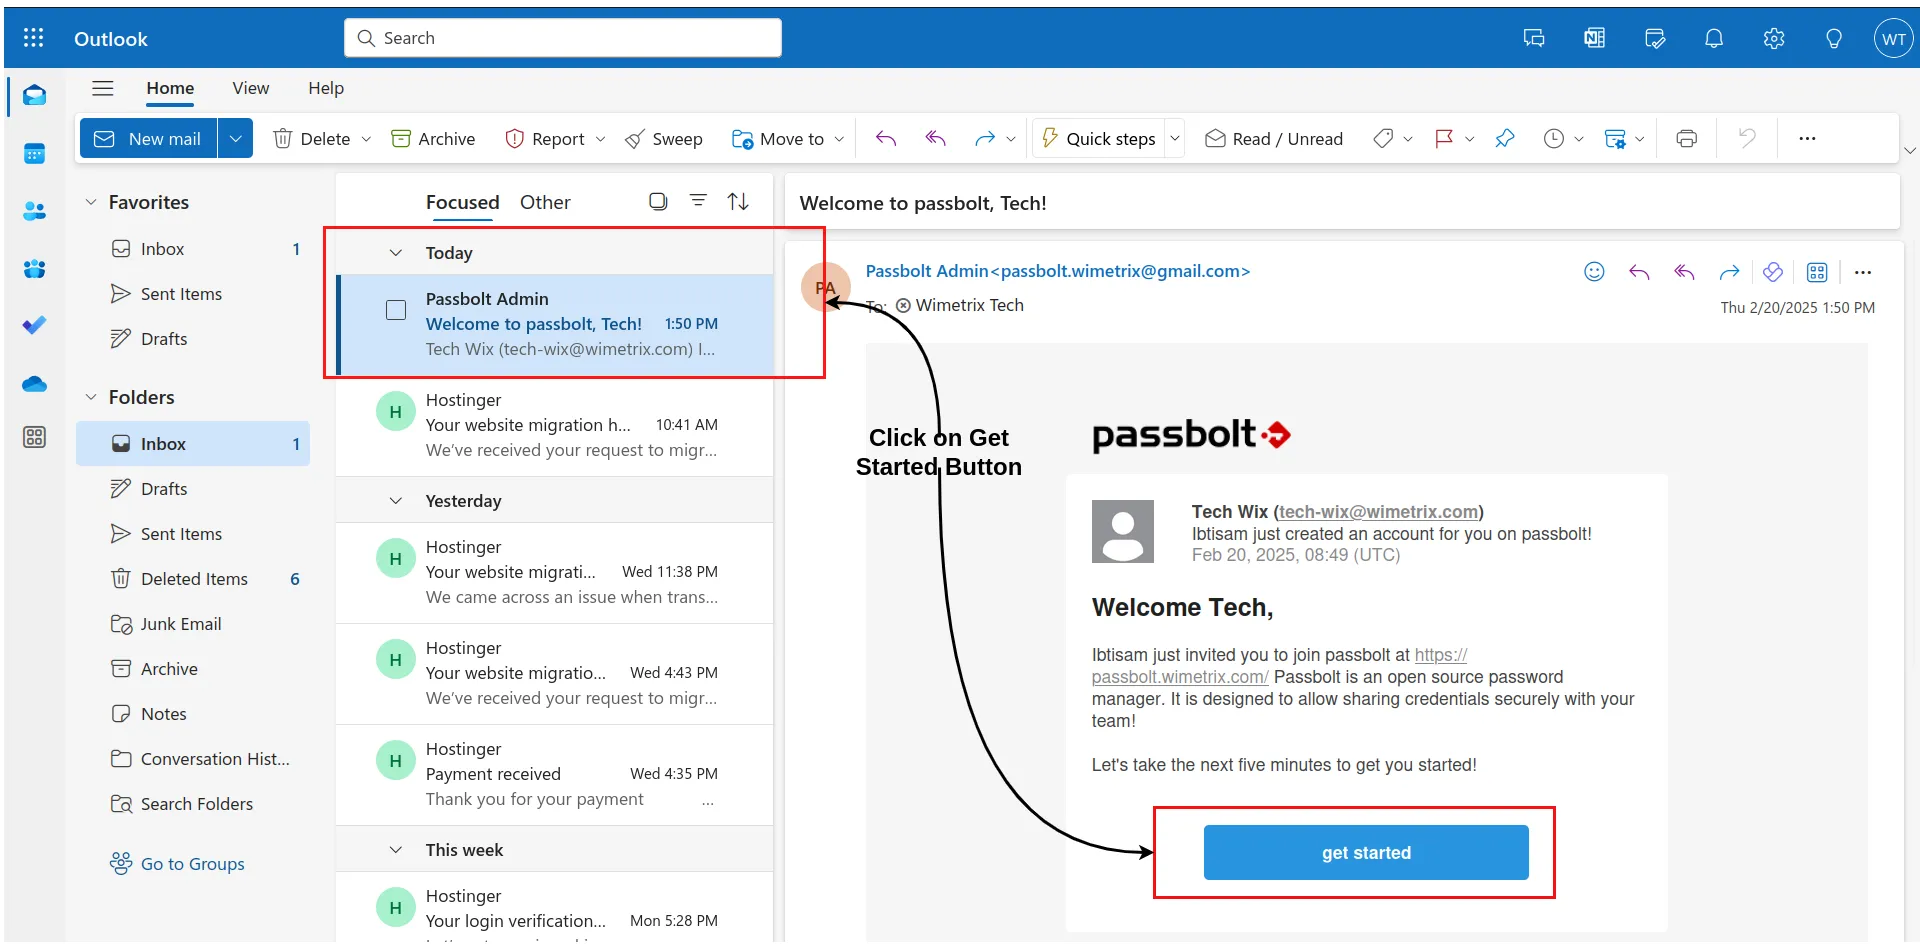The height and width of the screenshot is (952, 1920).
Task: Pin the message using pin icon
Action: tap(1504, 139)
